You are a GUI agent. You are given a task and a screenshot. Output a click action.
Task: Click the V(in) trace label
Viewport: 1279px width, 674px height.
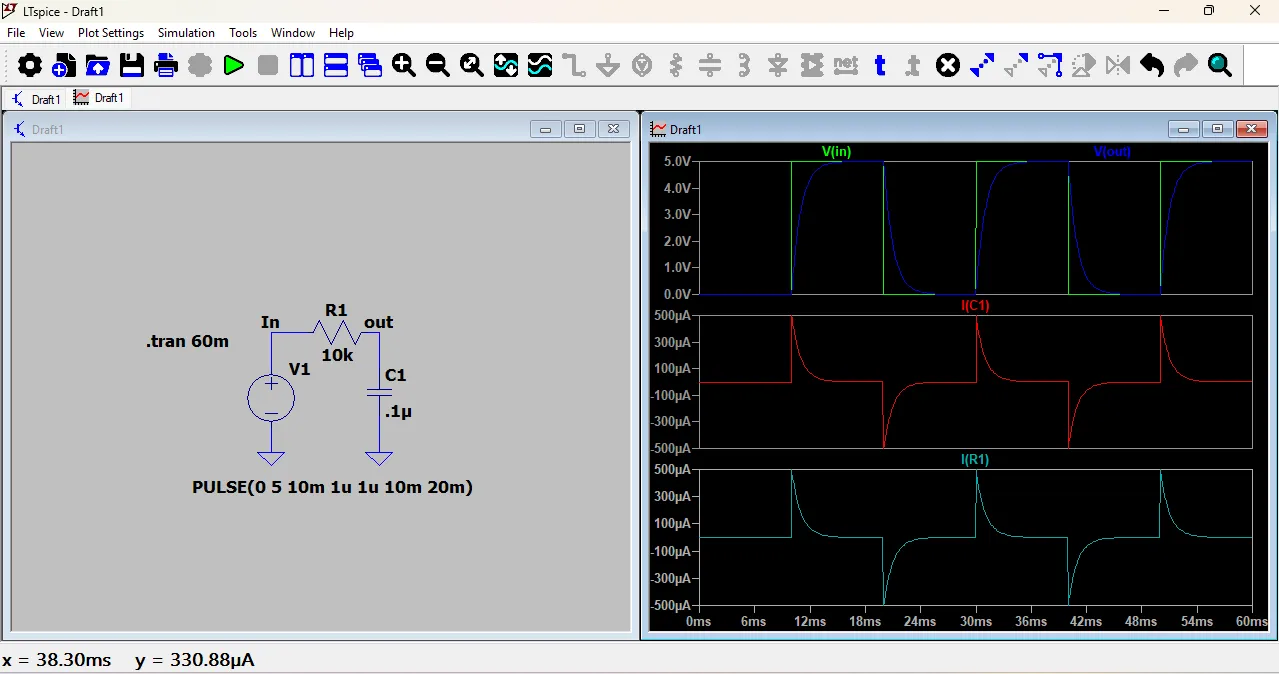tap(836, 152)
